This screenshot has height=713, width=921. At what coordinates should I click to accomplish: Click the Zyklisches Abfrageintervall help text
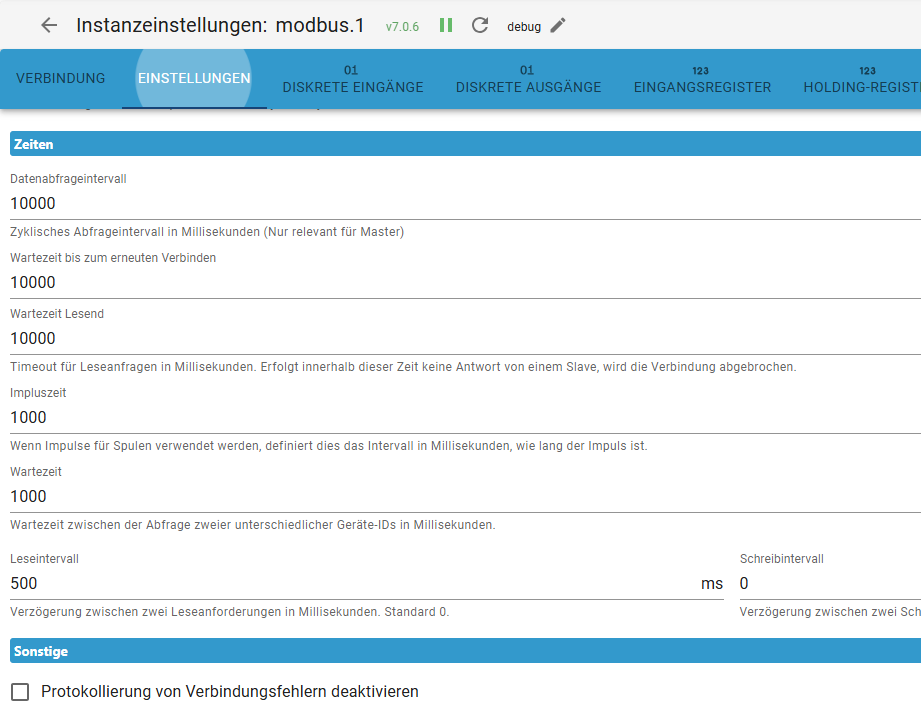pos(207,232)
